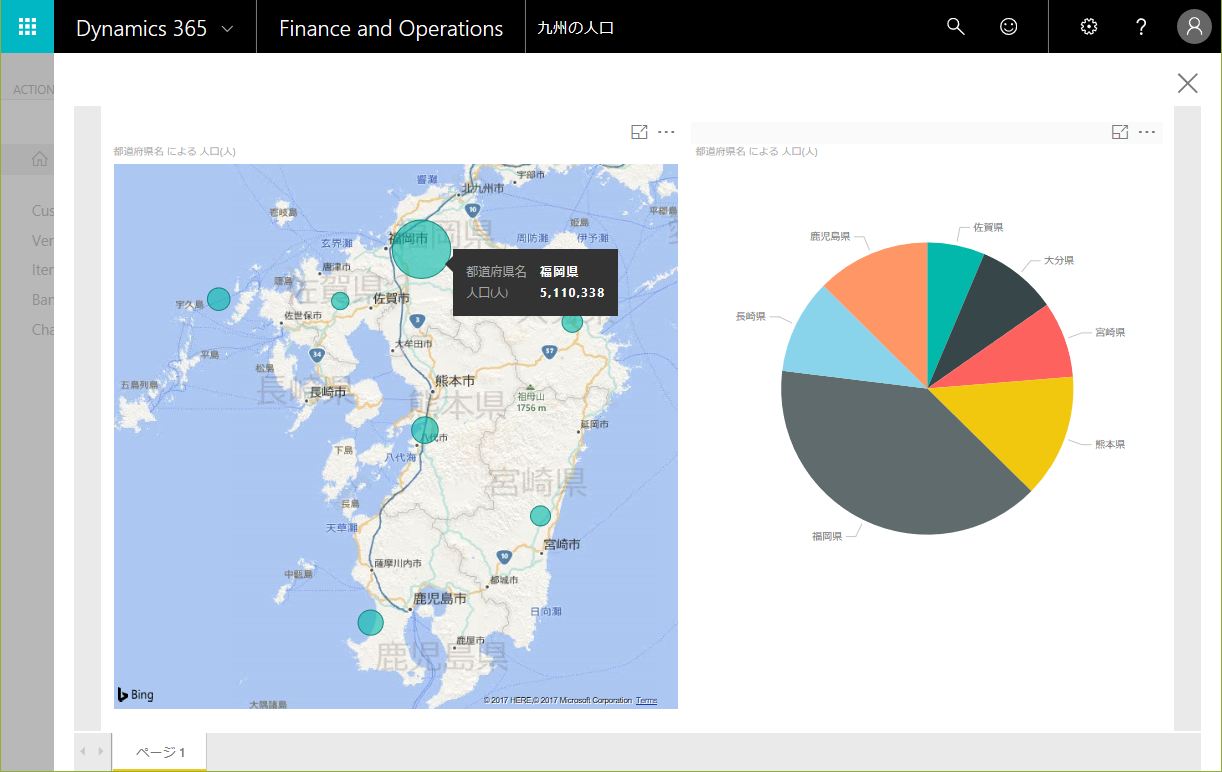The height and width of the screenshot is (772, 1222).
Task: Click the 熊本市 city label on map
Action: point(455,381)
